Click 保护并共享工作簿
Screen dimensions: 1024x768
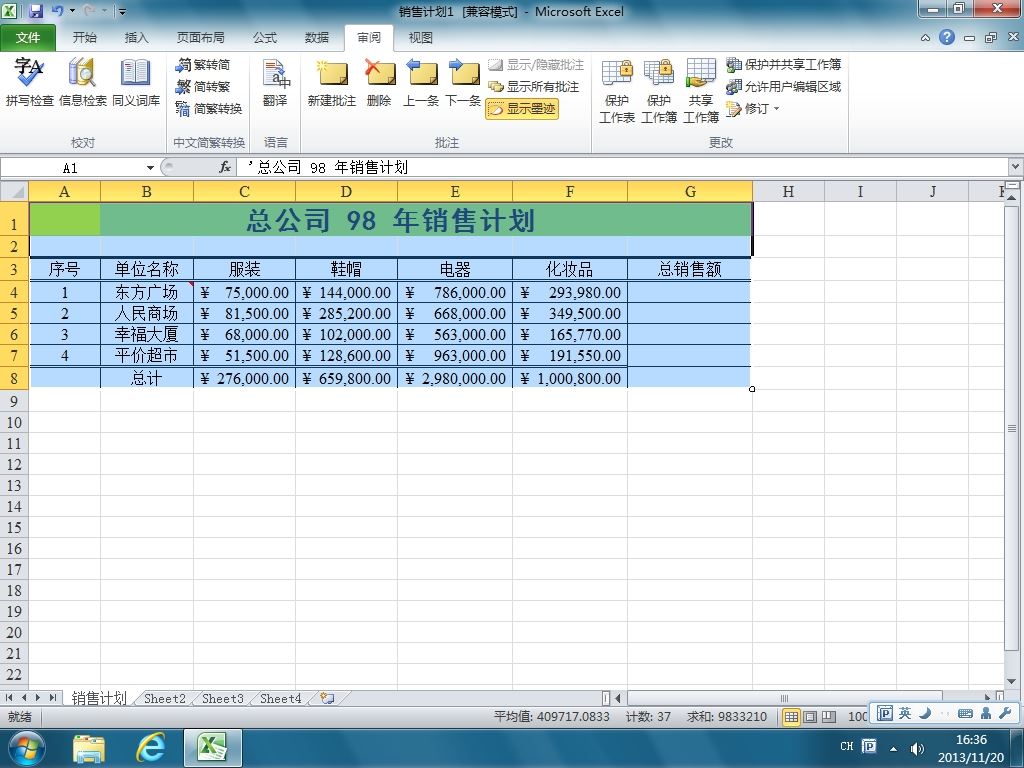tap(784, 65)
